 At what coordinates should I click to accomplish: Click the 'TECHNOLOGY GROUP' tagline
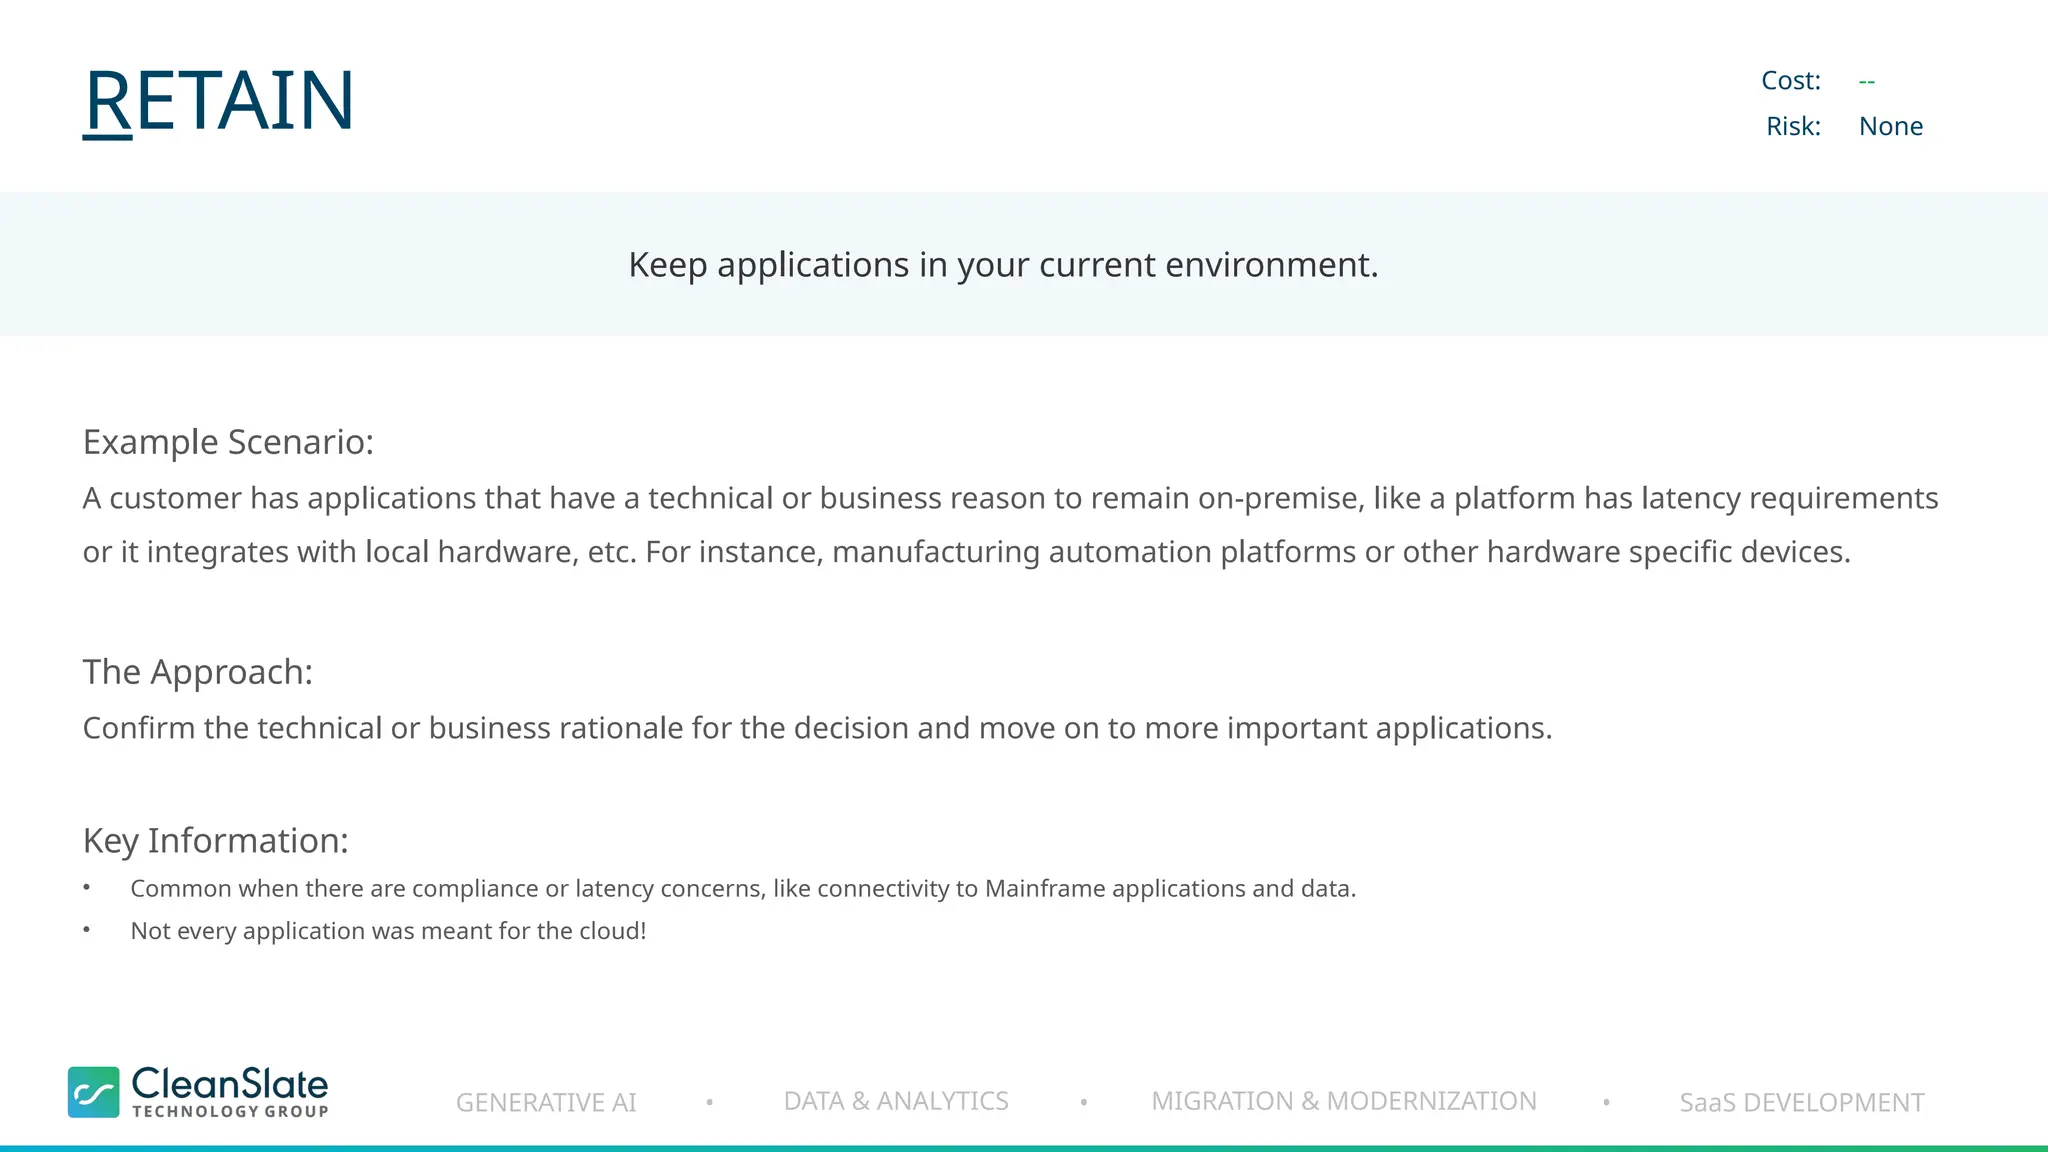pos(230,1111)
